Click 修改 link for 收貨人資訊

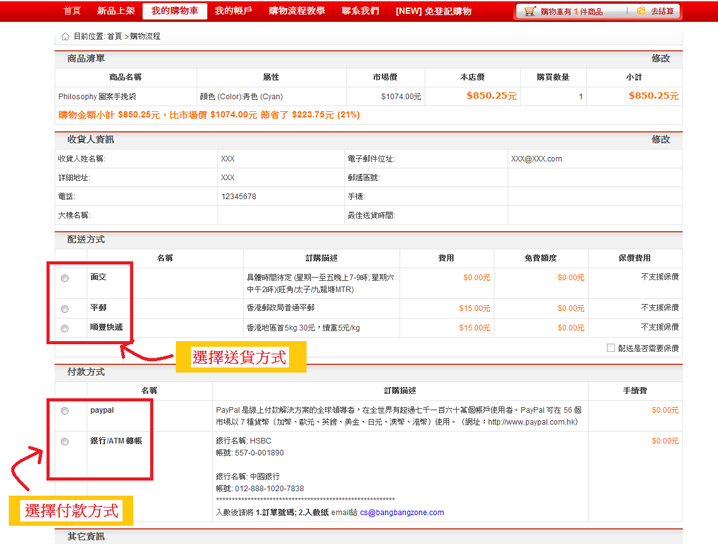(x=660, y=139)
